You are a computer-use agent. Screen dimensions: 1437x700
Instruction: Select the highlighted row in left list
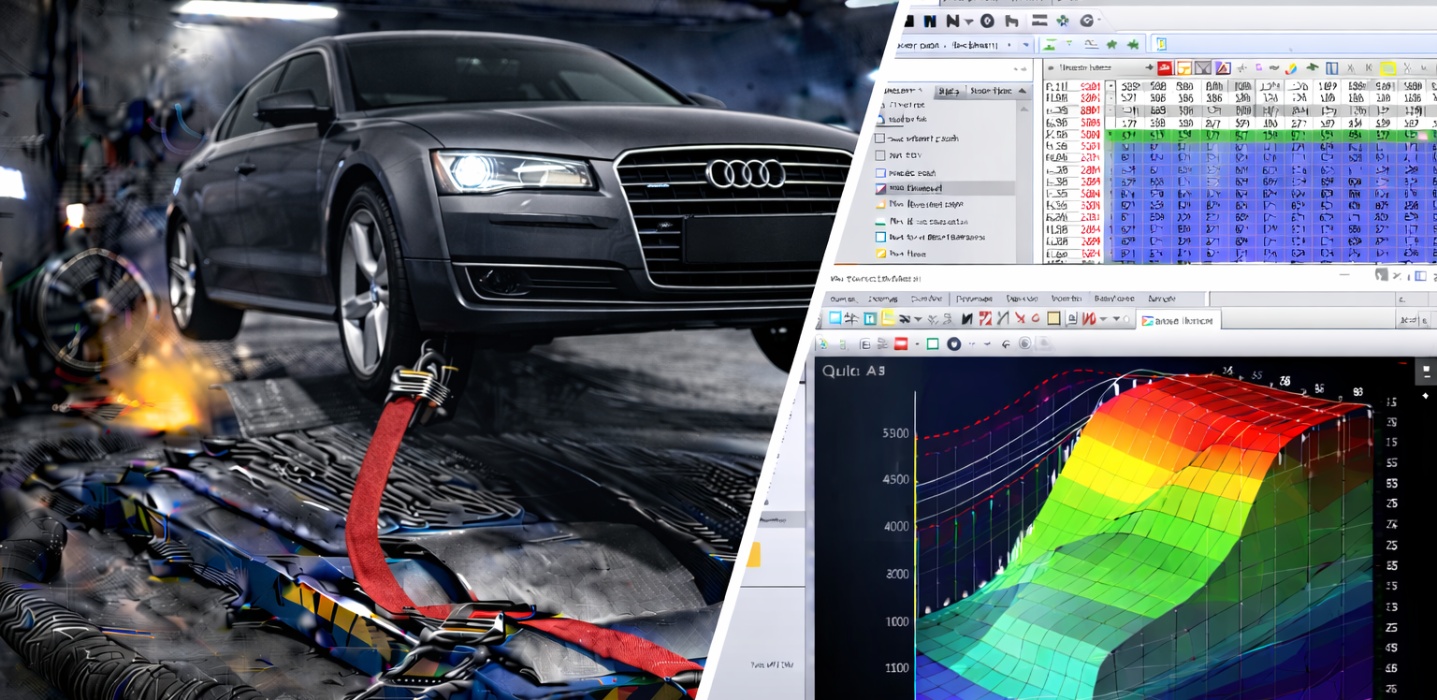[x=944, y=188]
